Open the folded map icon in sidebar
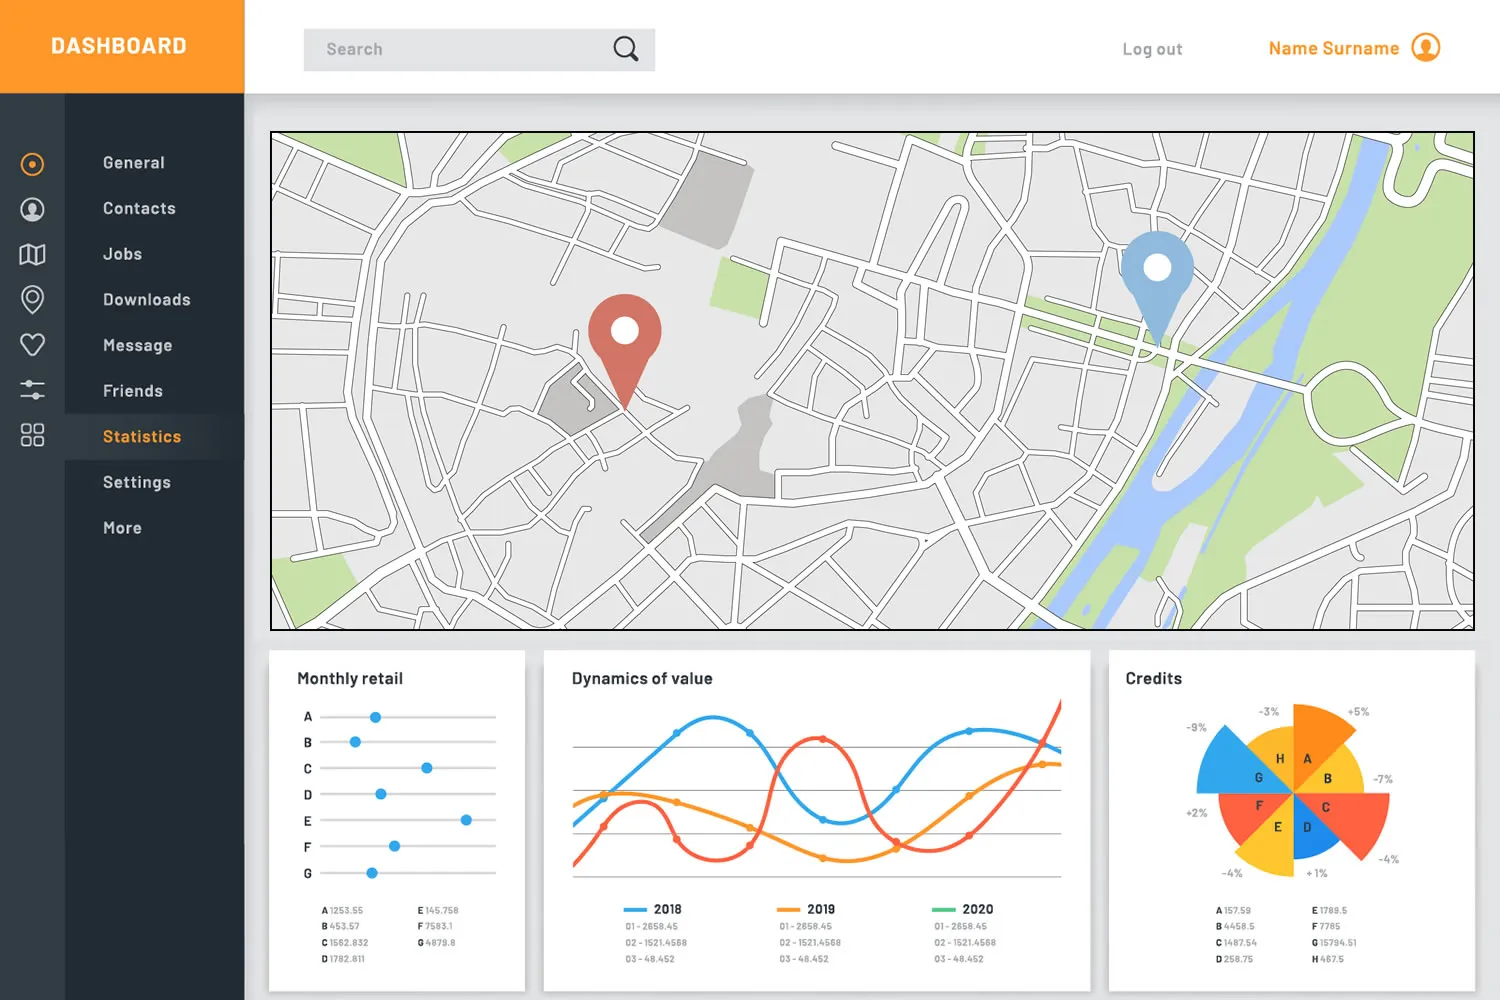The image size is (1500, 1000). (x=32, y=254)
